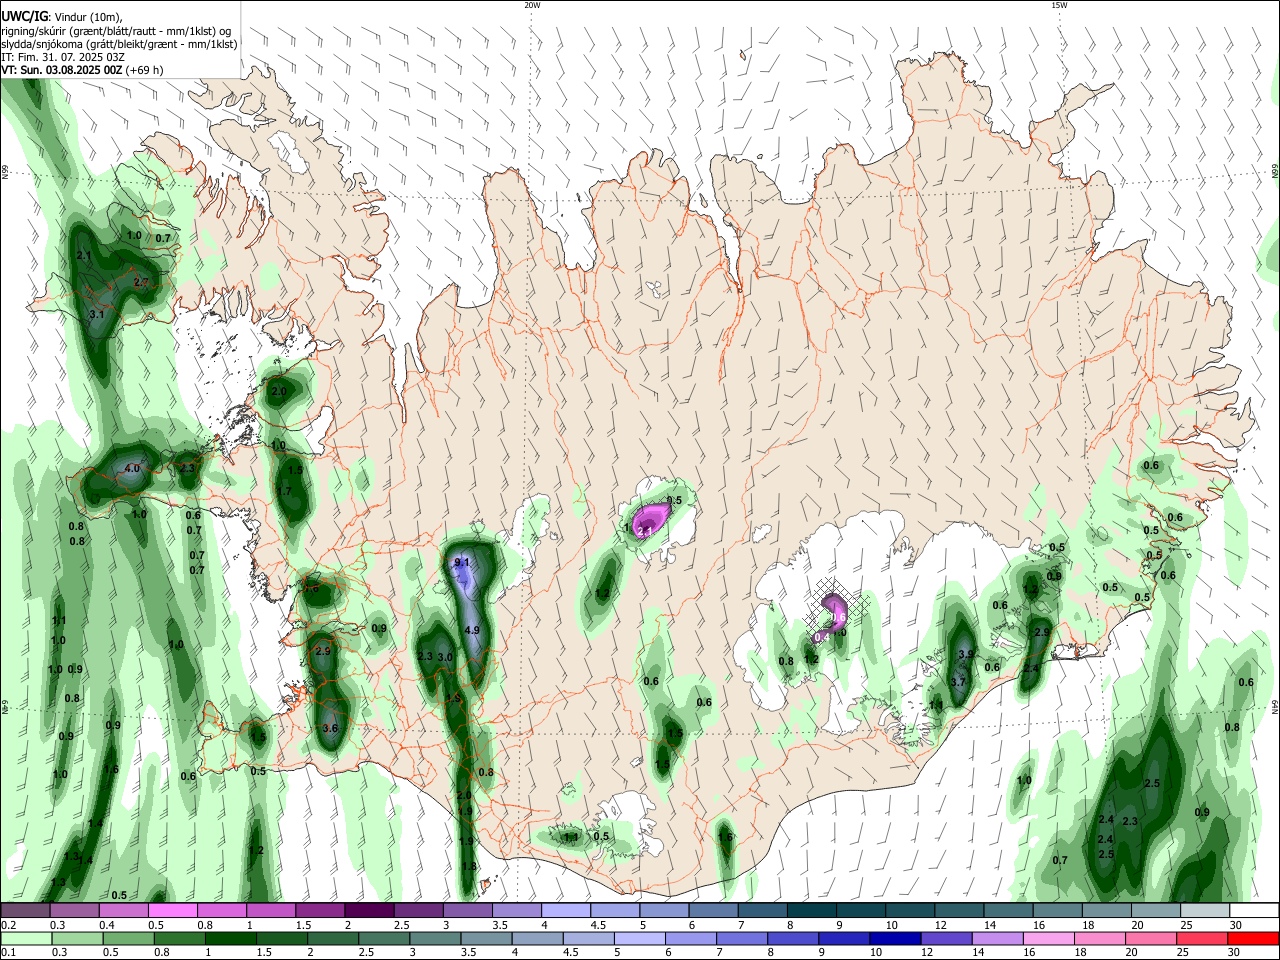Click the grey-purple 0.2 swatch in upper legend row
The height and width of the screenshot is (960, 1280).
tap(26, 910)
